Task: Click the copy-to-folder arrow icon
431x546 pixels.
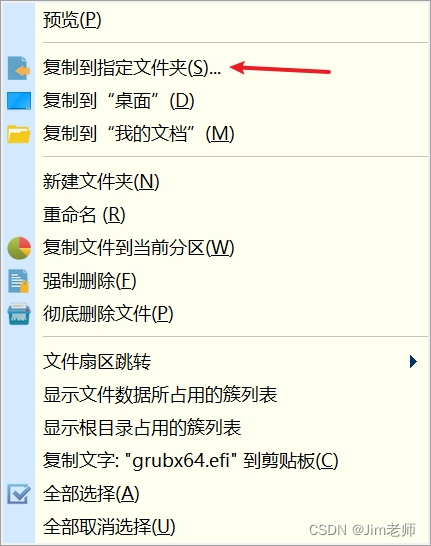Action: tap(19, 68)
